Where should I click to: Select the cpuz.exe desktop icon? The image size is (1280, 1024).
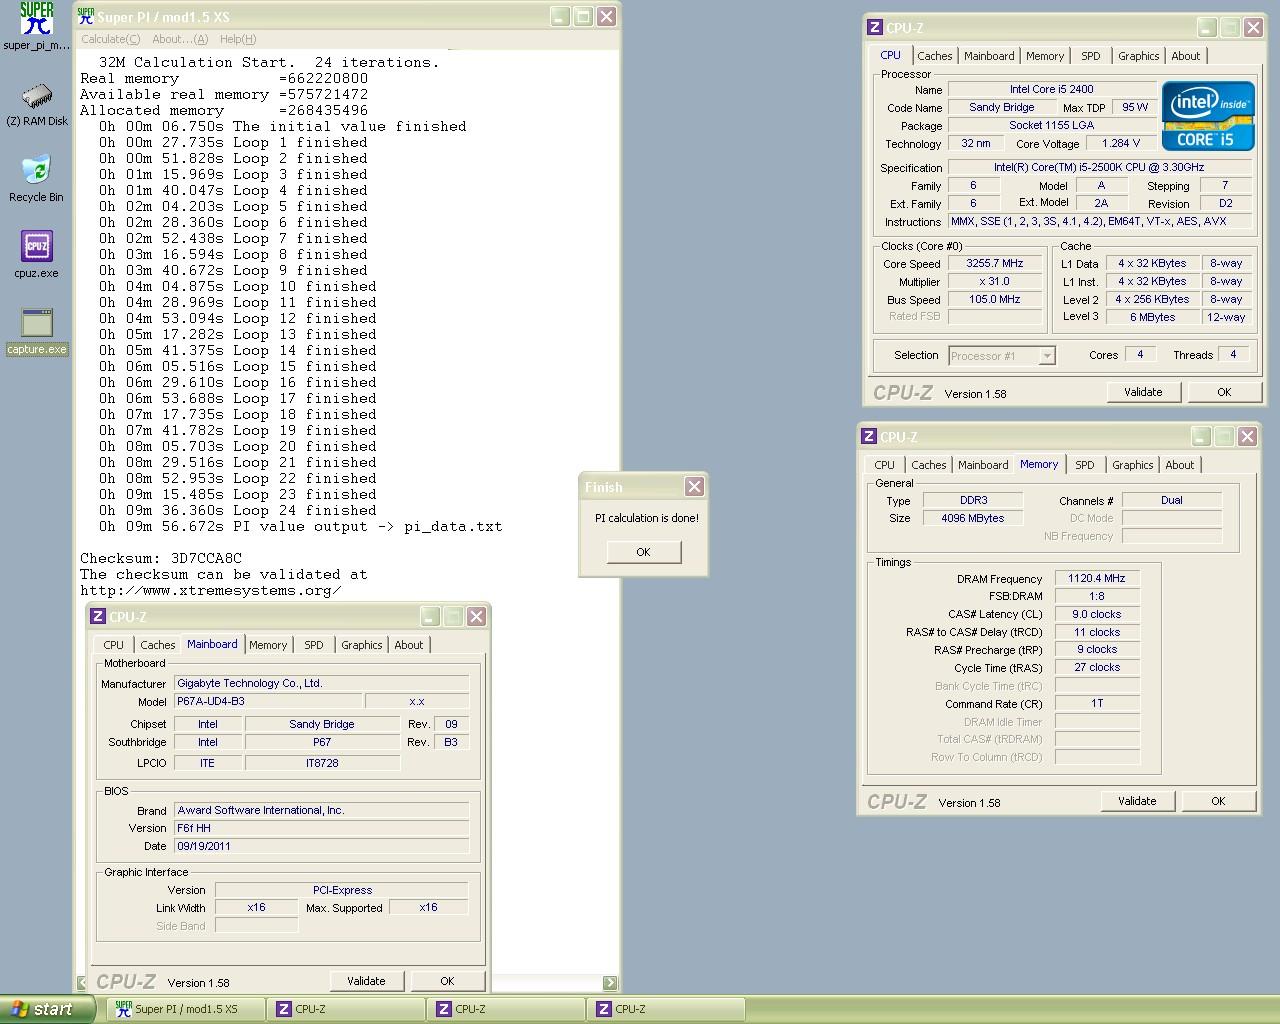[x=36, y=254]
